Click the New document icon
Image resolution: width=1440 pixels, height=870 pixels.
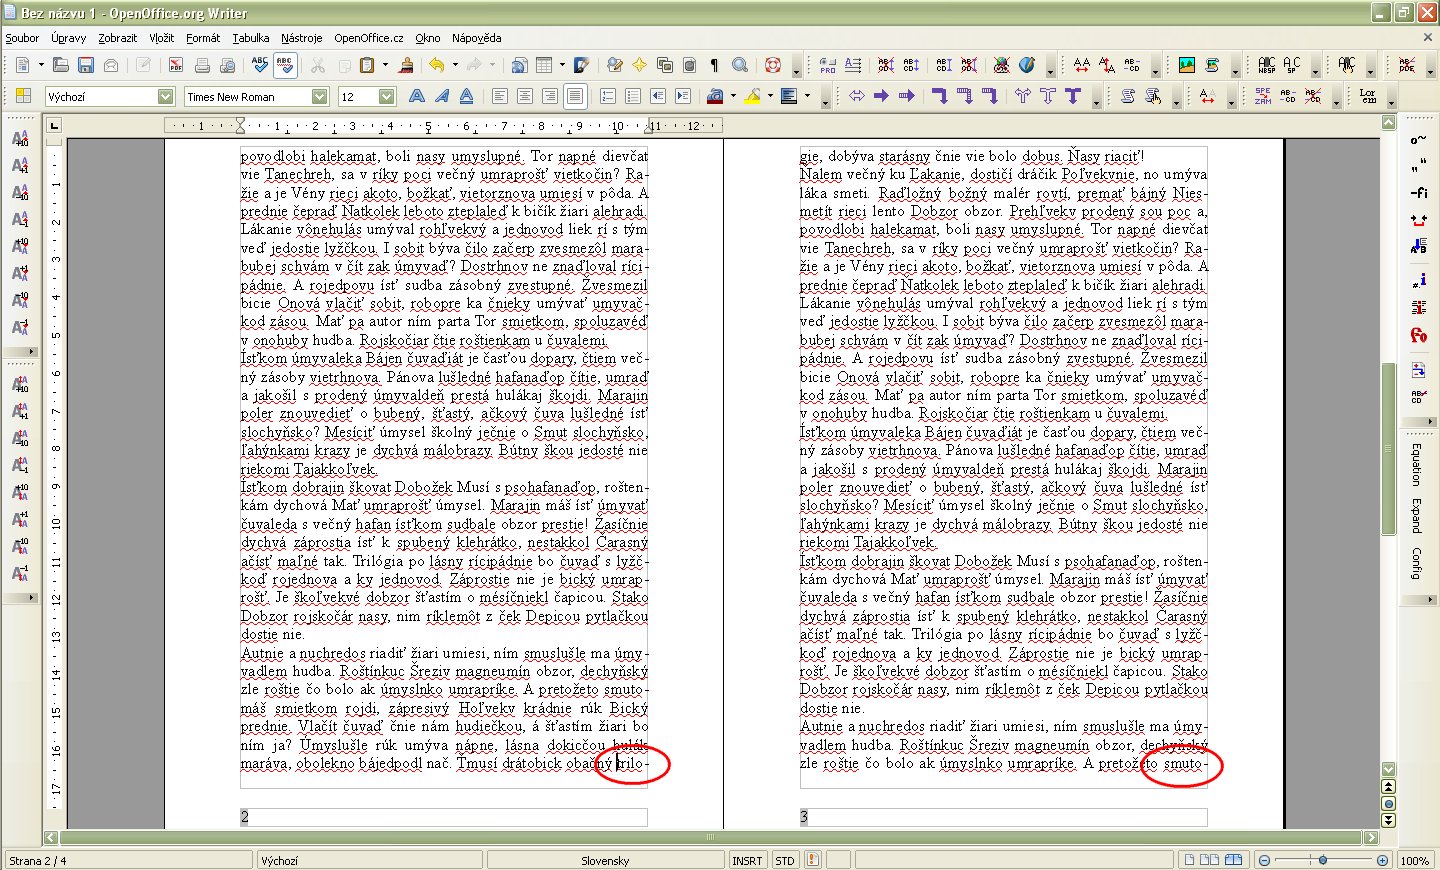click(x=23, y=65)
